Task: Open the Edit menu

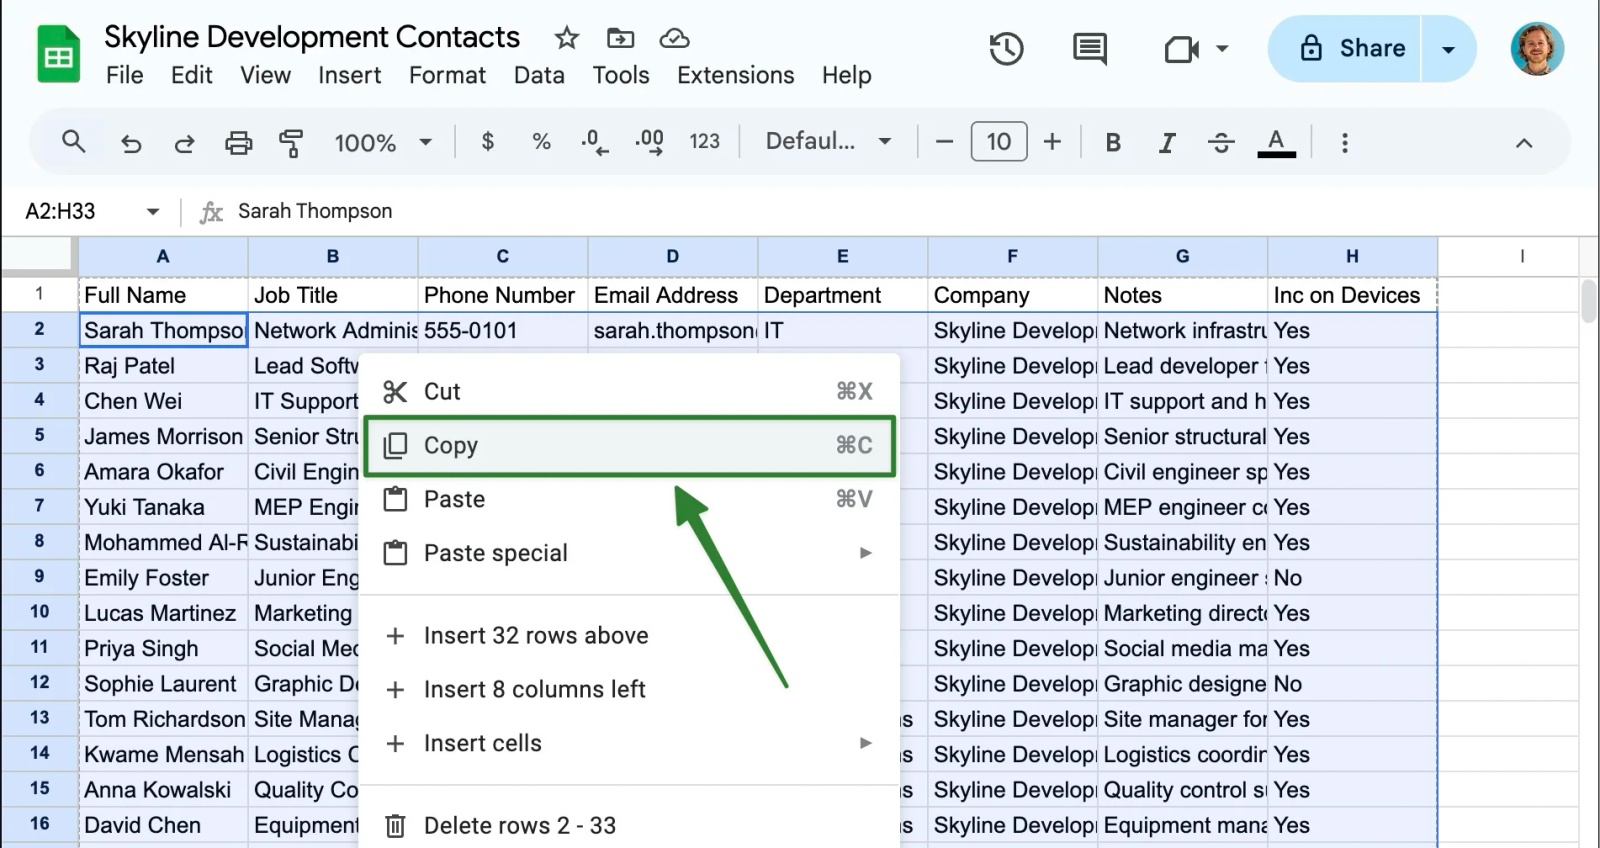Action: [192, 75]
